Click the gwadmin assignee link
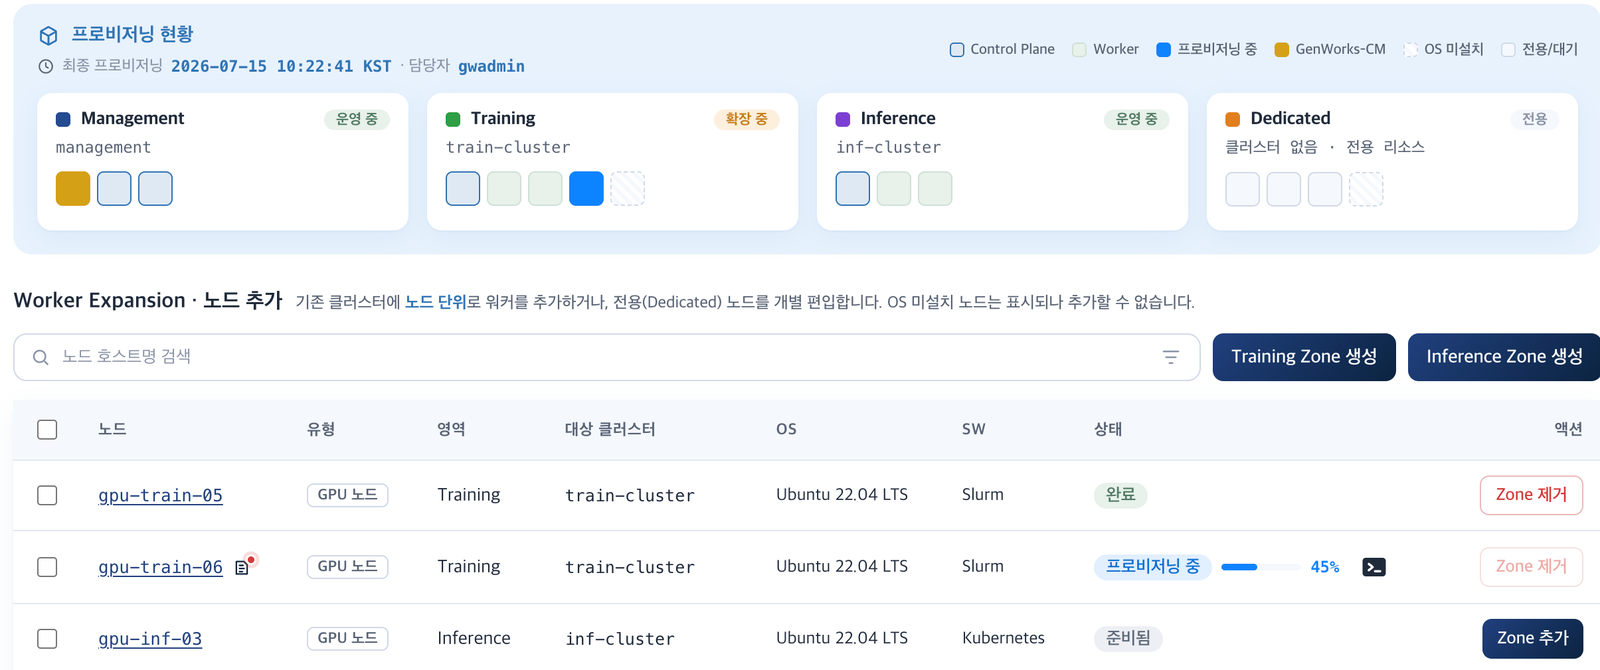Viewport: 1600px width, 670px height. click(x=491, y=66)
